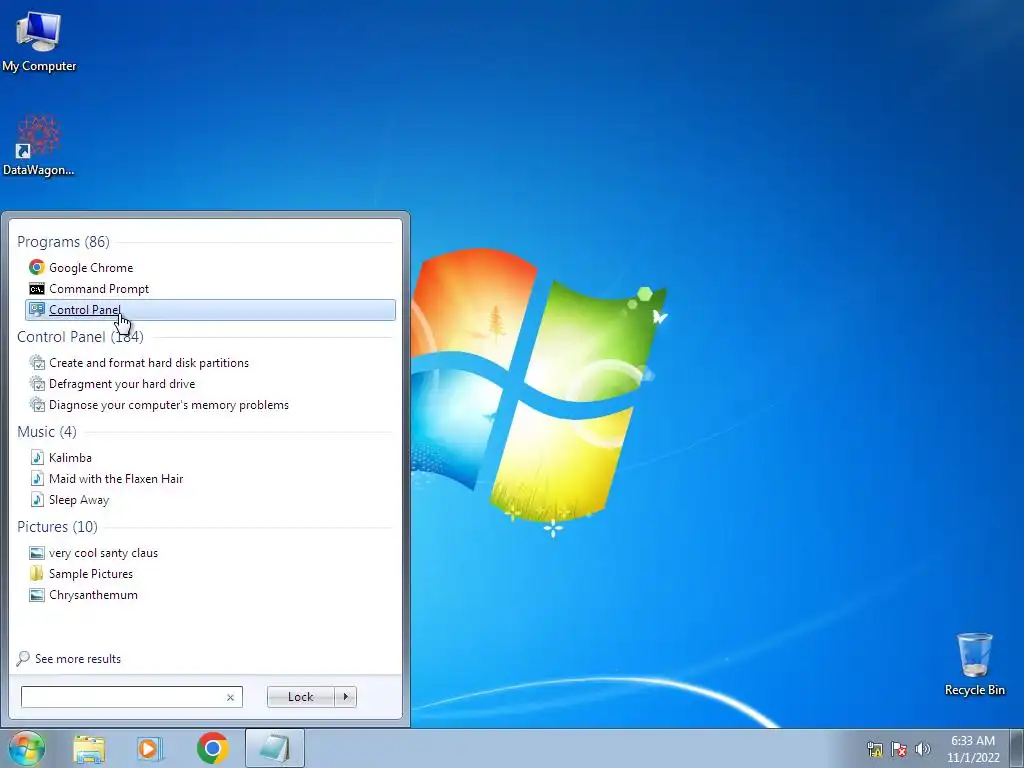Select the Sleep Away song title
The image size is (1024, 768).
pyautogui.click(x=79, y=500)
